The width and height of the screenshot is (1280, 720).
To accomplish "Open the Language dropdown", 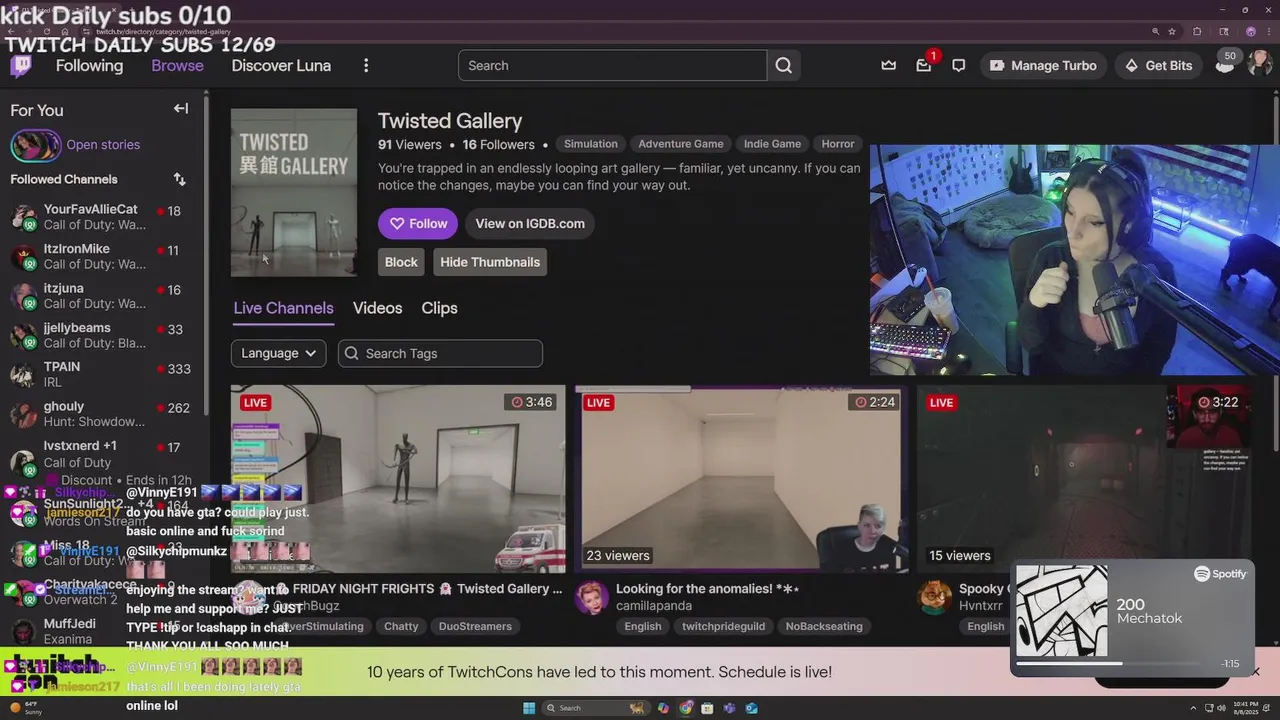I will pos(278,353).
